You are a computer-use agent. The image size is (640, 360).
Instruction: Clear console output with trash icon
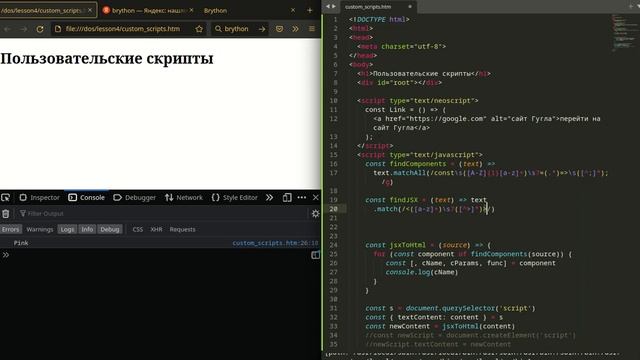(6, 213)
